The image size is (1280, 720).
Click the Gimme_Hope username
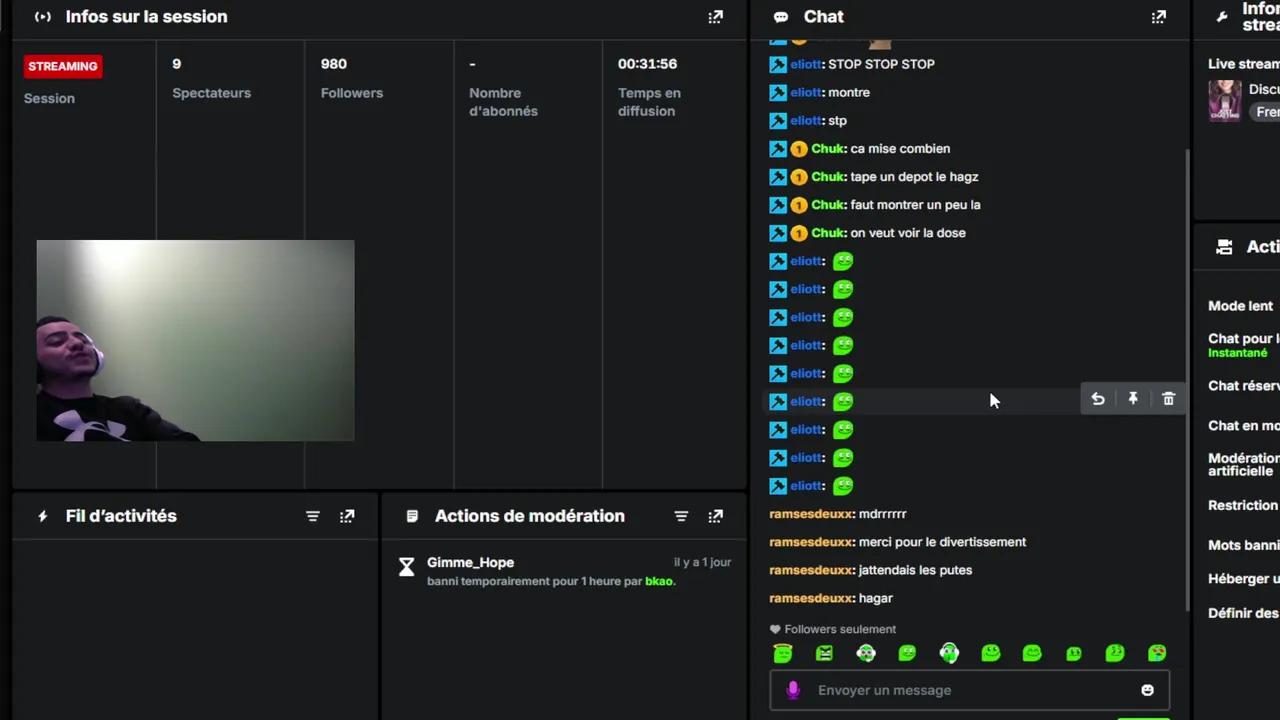[x=470, y=562]
